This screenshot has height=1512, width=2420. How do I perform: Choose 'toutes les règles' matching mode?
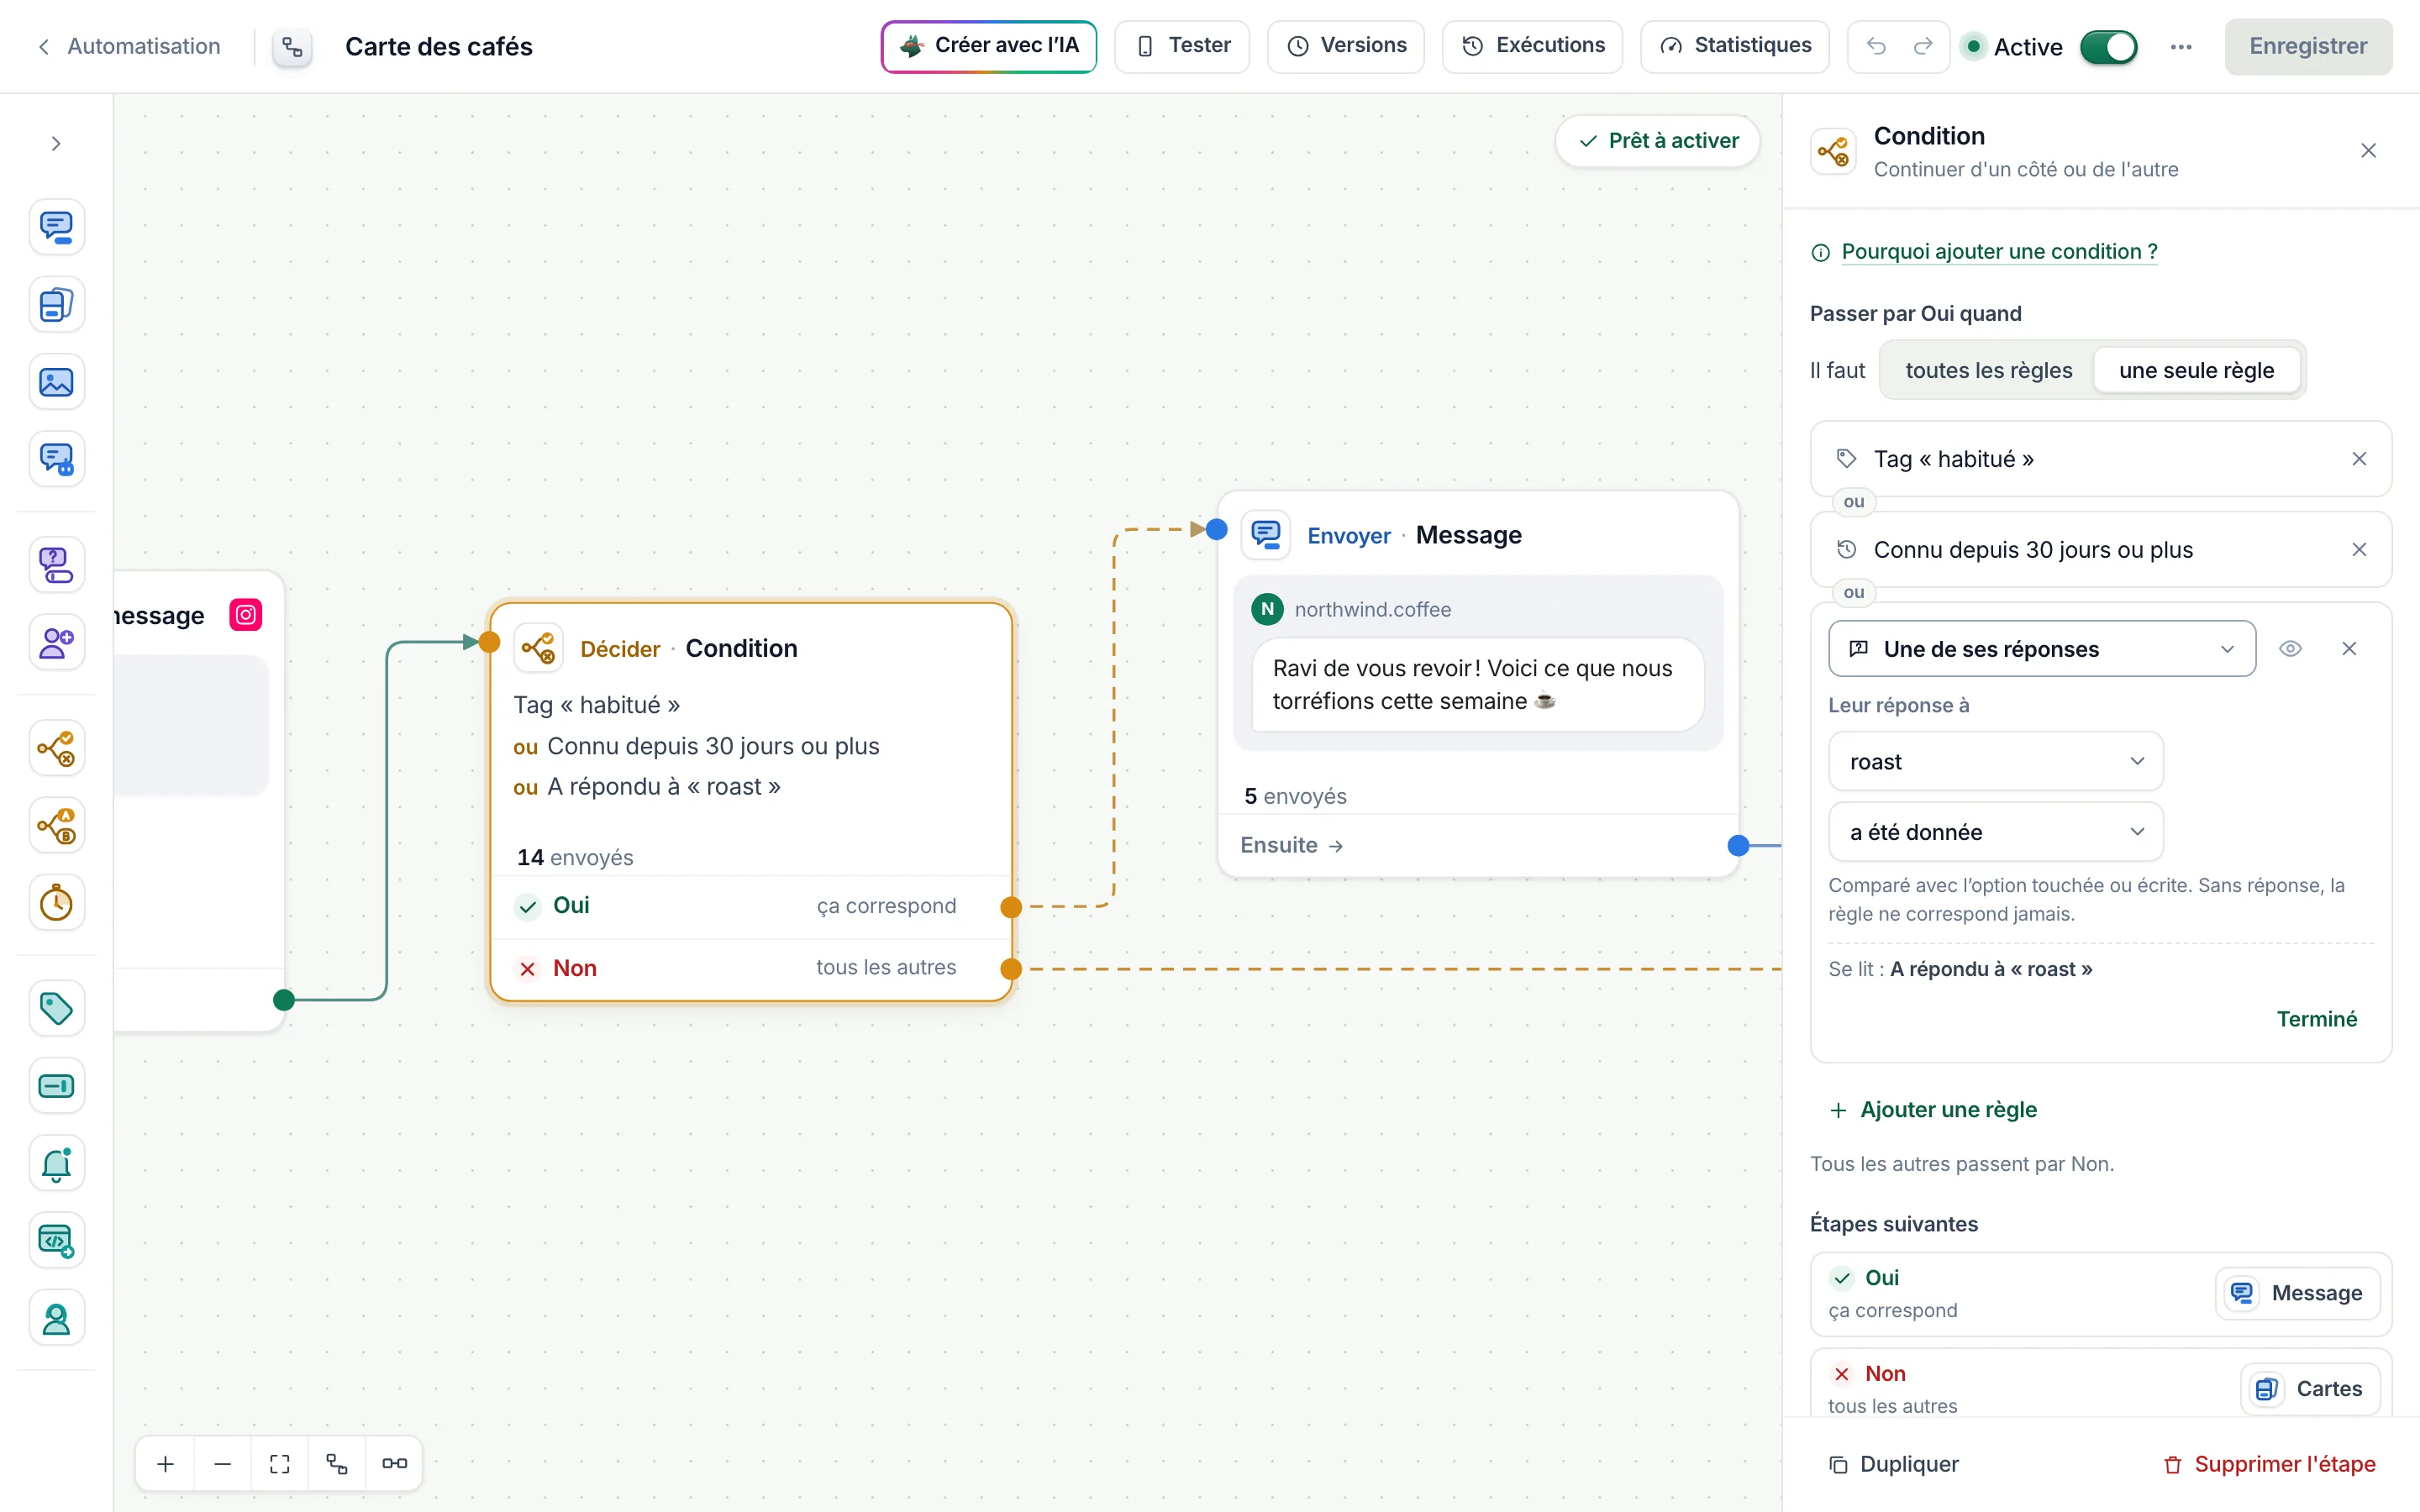[1988, 370]
